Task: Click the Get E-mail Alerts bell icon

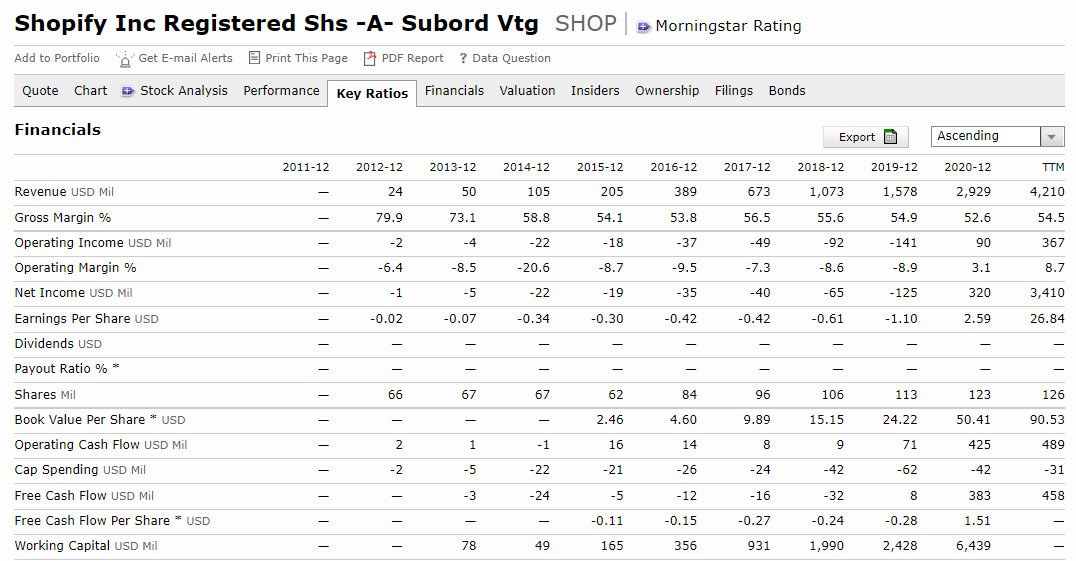Action: [125, 59]
